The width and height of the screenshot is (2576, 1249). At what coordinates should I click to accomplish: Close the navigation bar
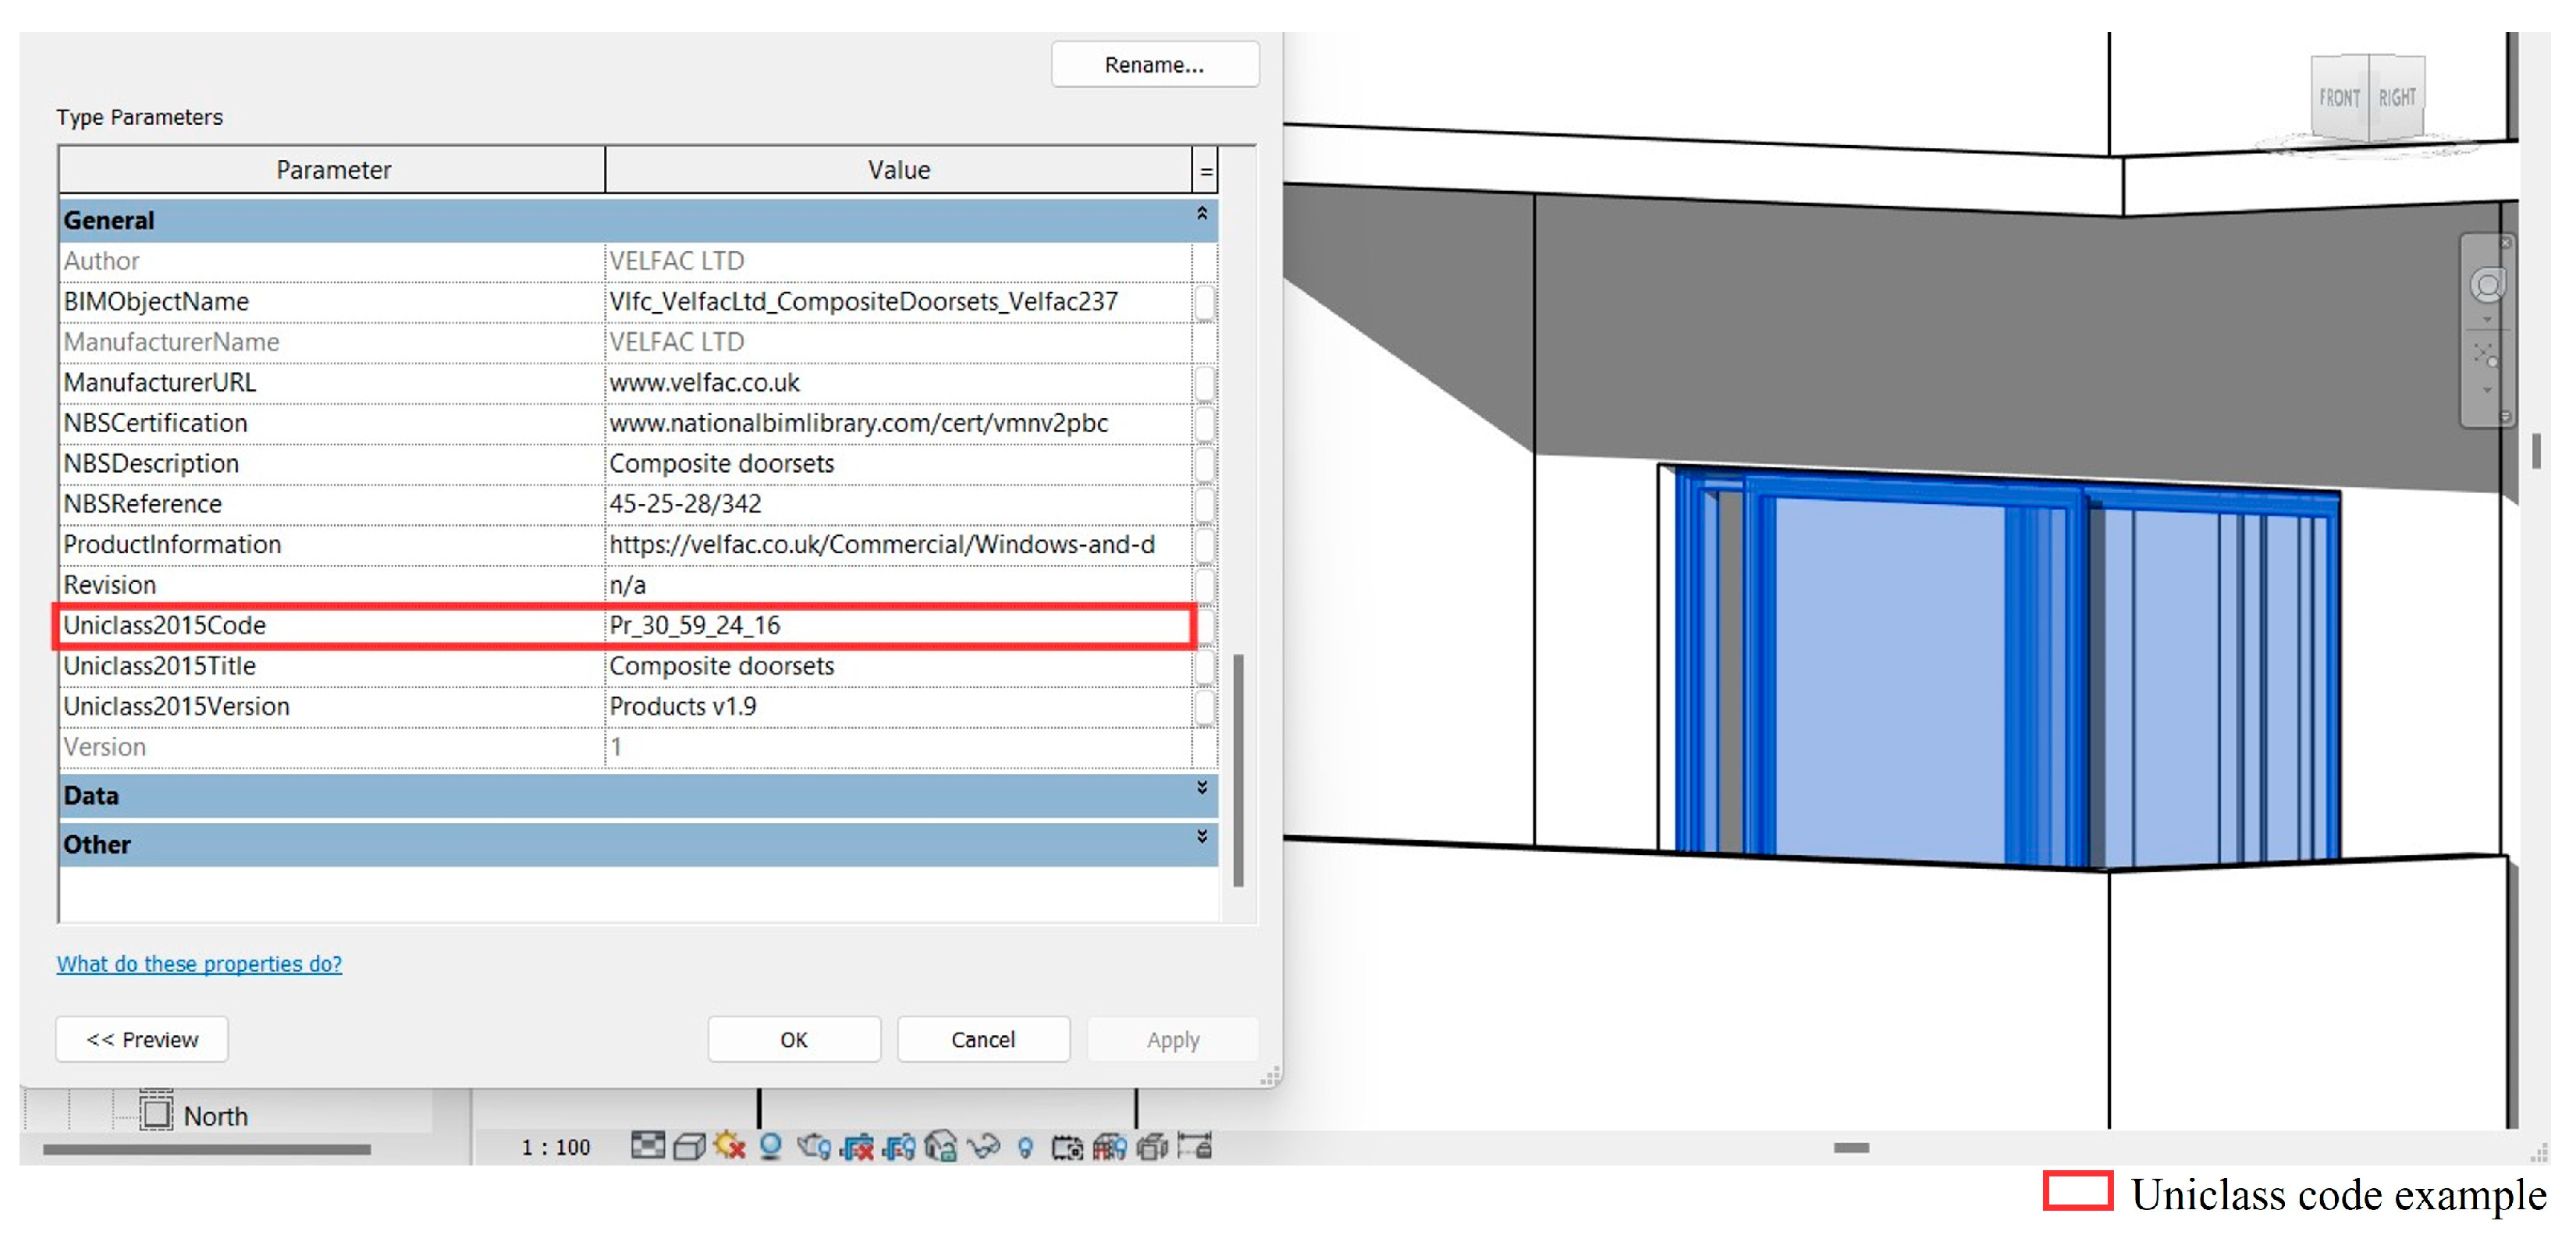(2506, 243)
